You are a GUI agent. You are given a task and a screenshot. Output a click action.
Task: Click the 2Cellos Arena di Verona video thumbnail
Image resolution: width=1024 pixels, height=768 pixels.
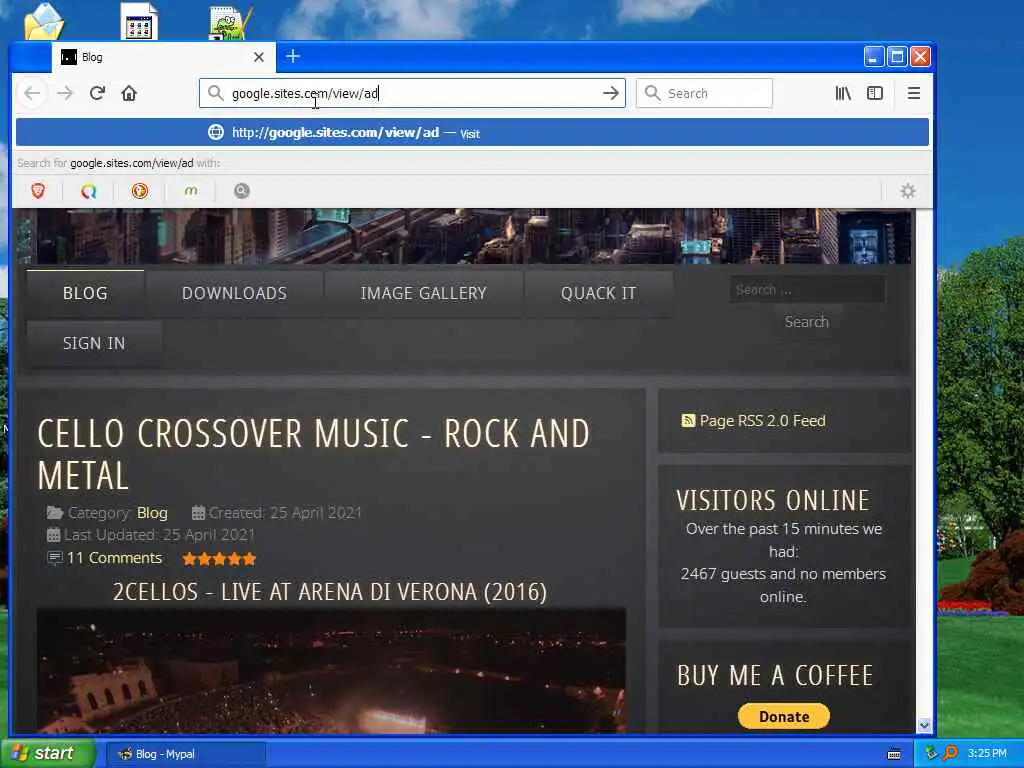pyautogui.click(x=331, y=671)
